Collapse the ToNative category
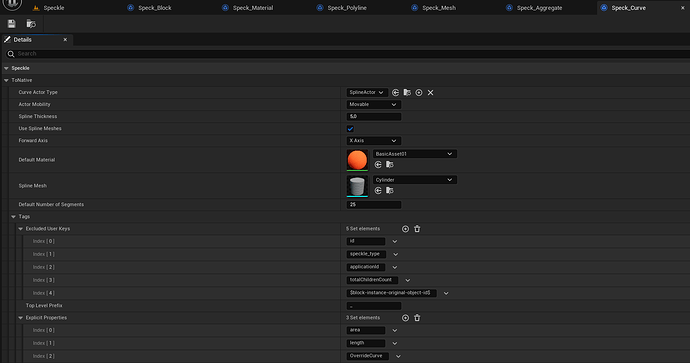 [x=6, y=80]
